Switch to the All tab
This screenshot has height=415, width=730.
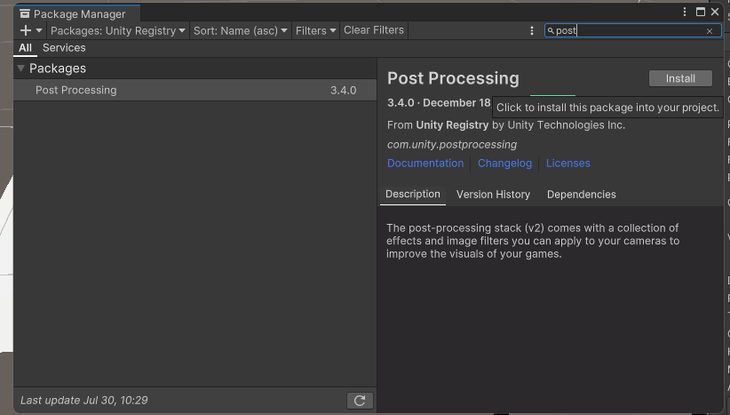pyautogui.click(x=25, y=48)
